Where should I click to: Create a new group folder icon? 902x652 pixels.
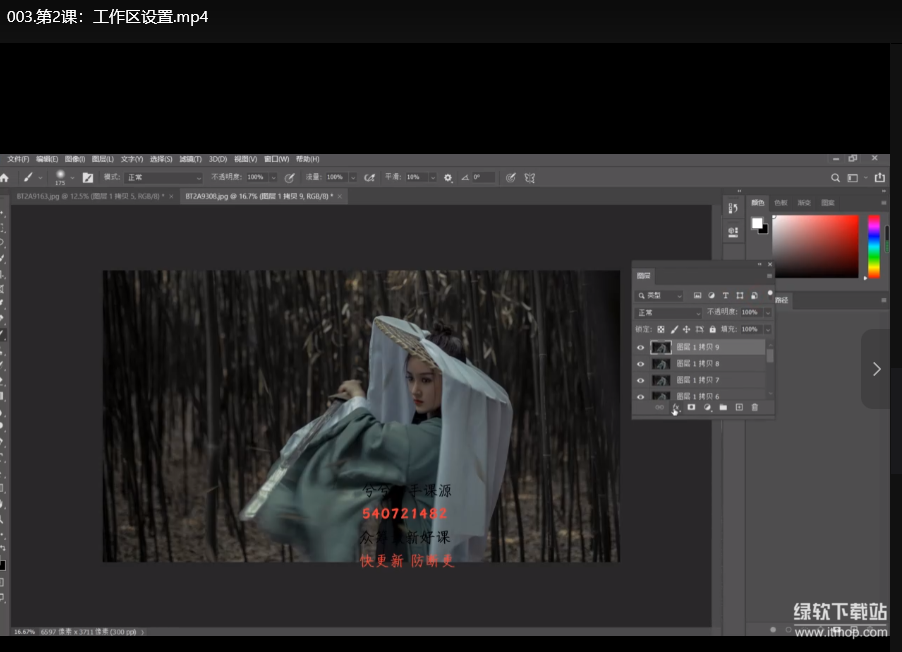pos(723,407)
